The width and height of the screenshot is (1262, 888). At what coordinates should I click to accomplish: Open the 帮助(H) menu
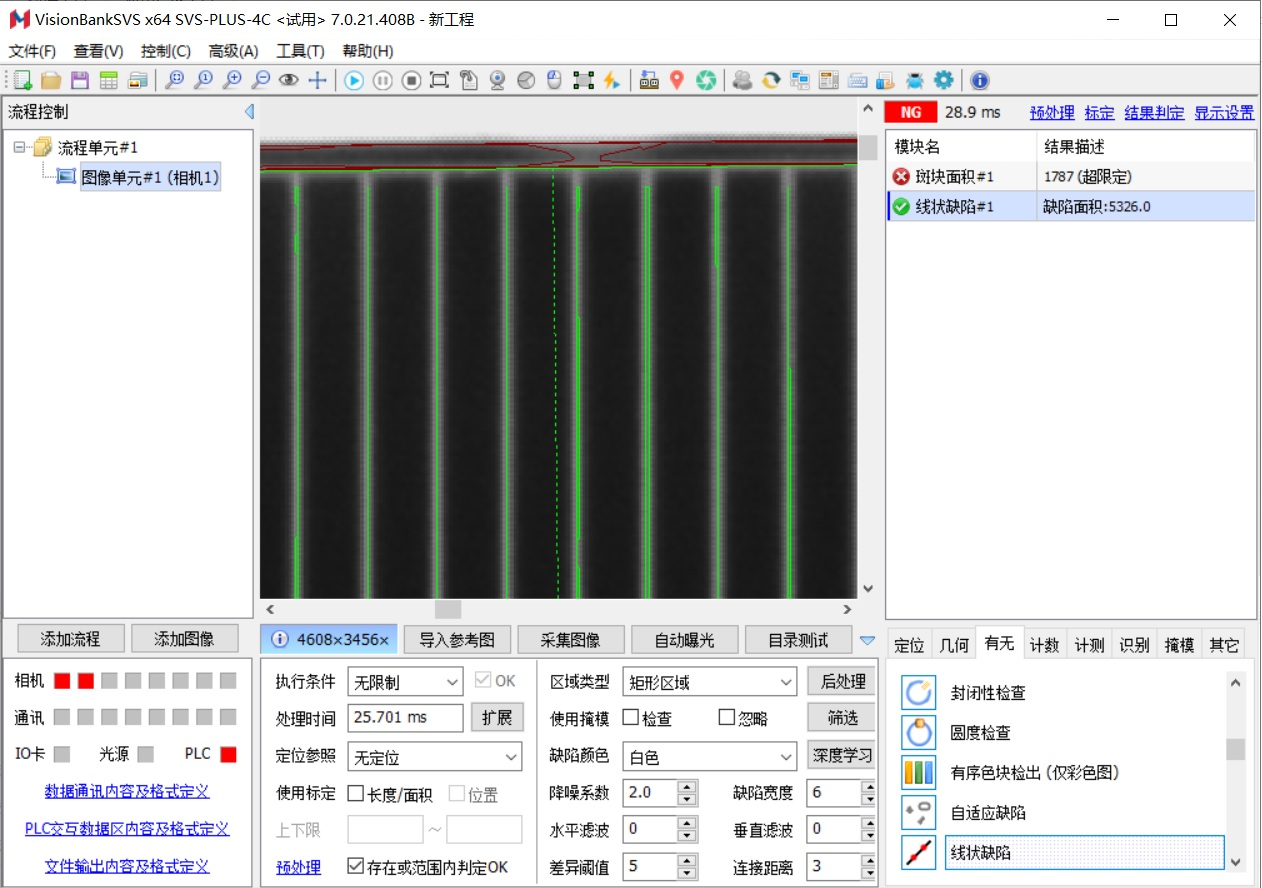(368, 51)
